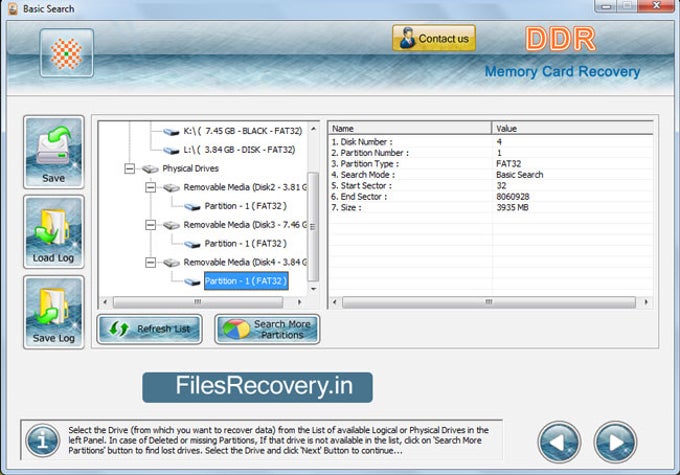Click the Value column header
The image size is (680, 475).
point(572,128)
